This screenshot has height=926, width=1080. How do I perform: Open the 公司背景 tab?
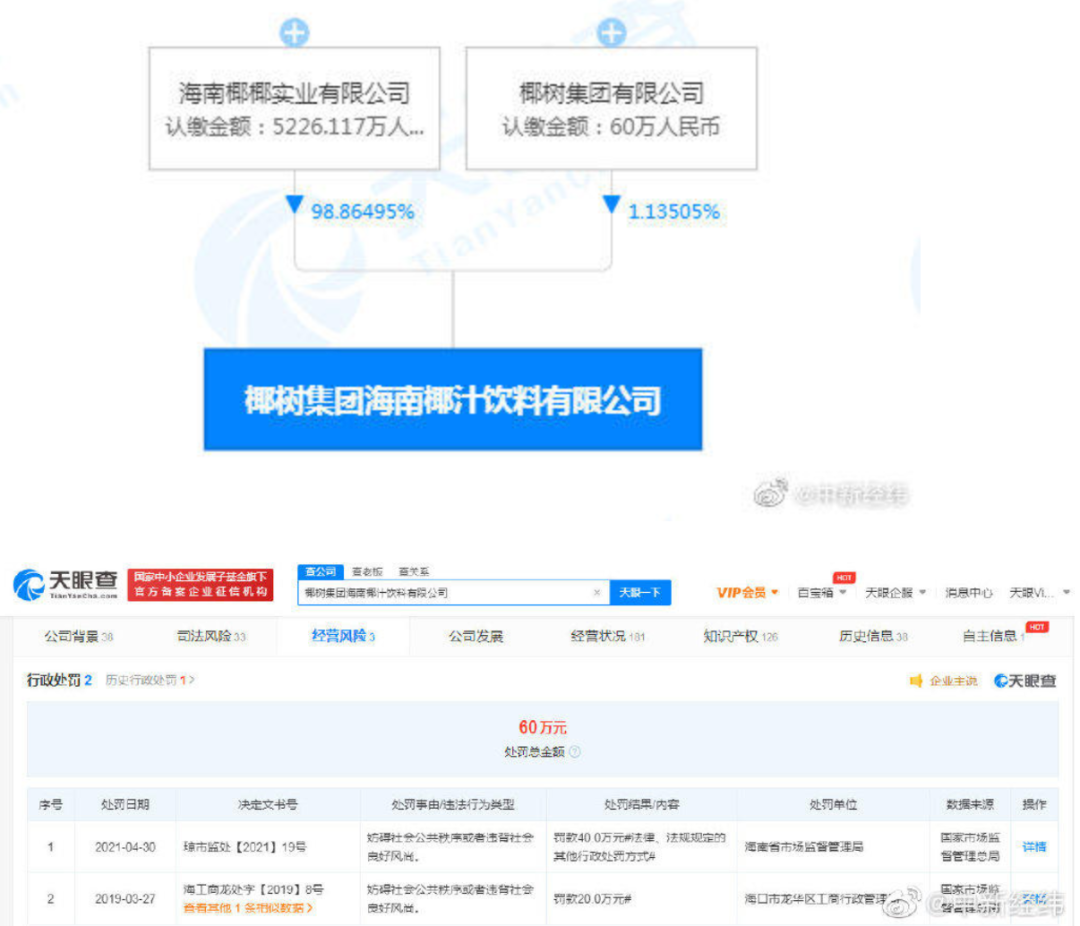[x=79, y=636]
